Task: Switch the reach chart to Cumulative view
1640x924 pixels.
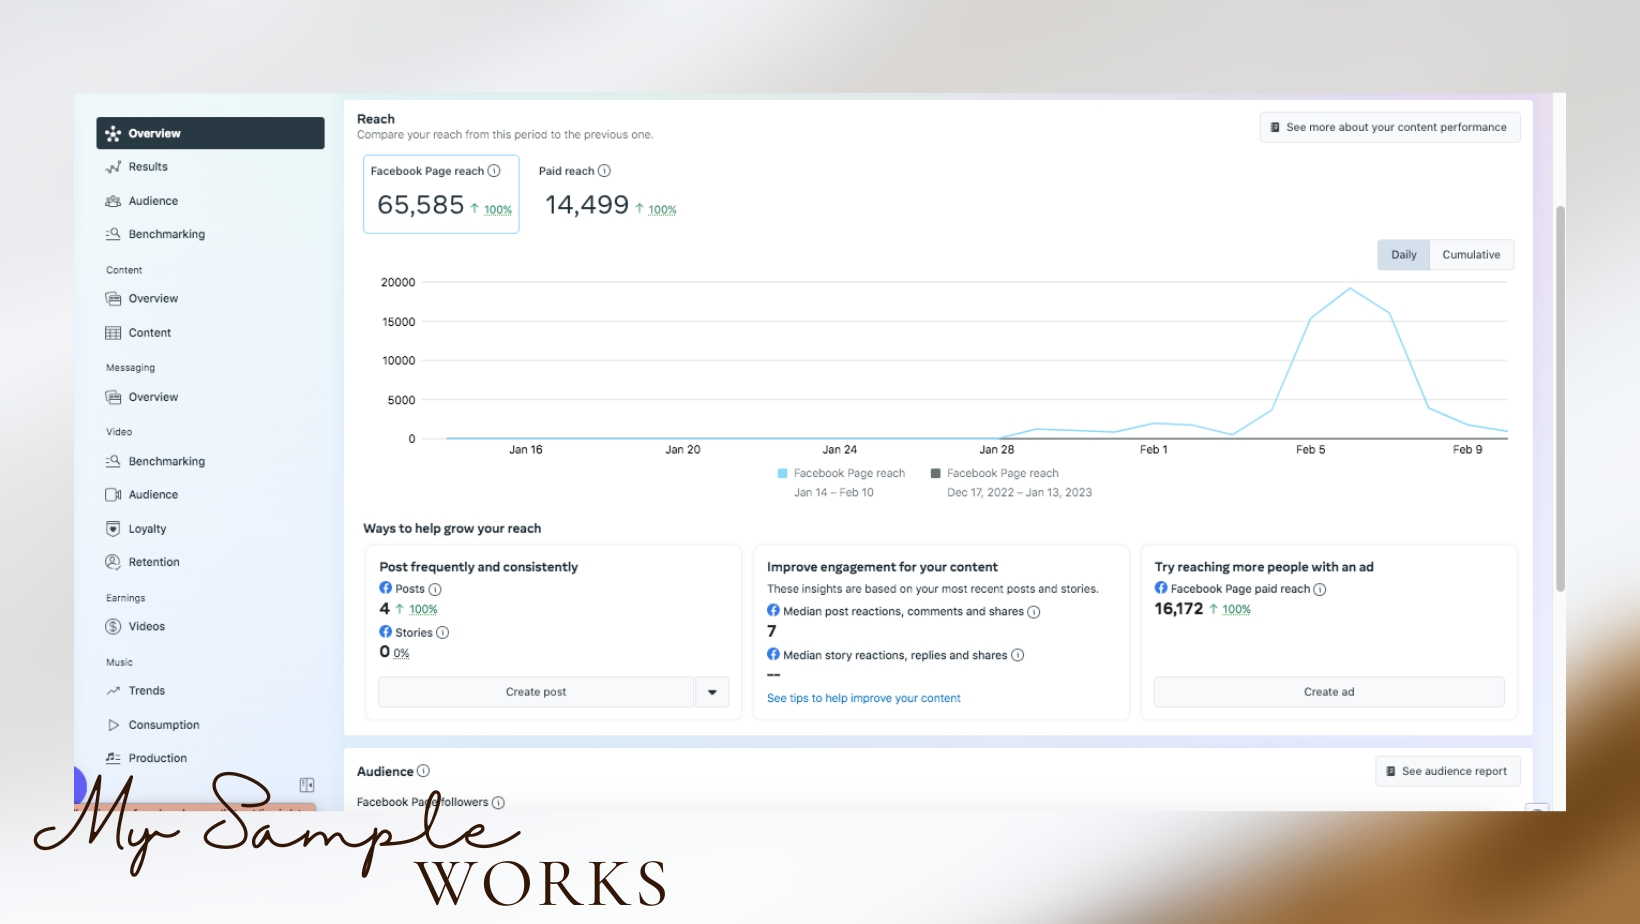Action: pos(1471,255)
